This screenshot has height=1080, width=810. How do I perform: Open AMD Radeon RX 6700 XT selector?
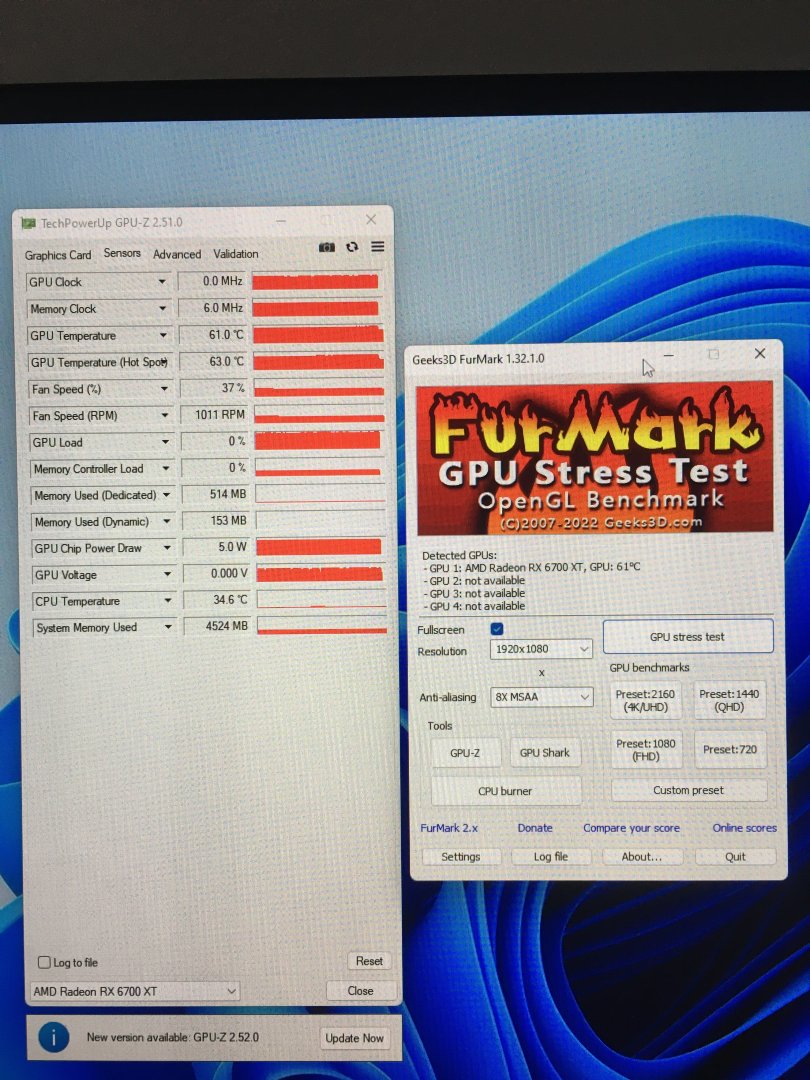point(134,991)
